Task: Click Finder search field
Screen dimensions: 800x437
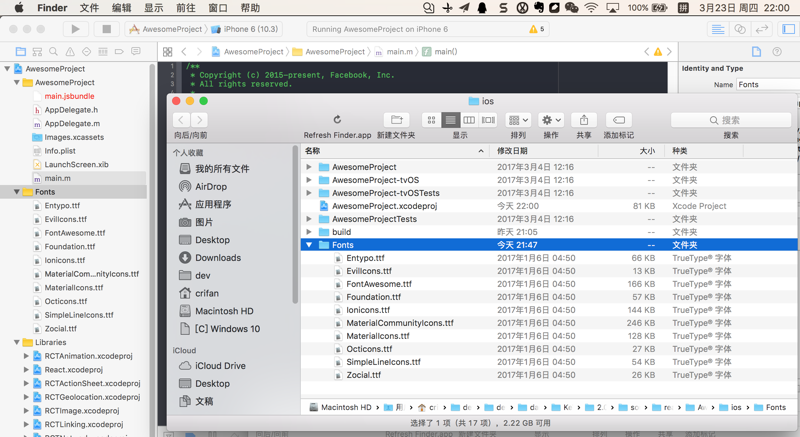Action: click(x=731, y=120)
